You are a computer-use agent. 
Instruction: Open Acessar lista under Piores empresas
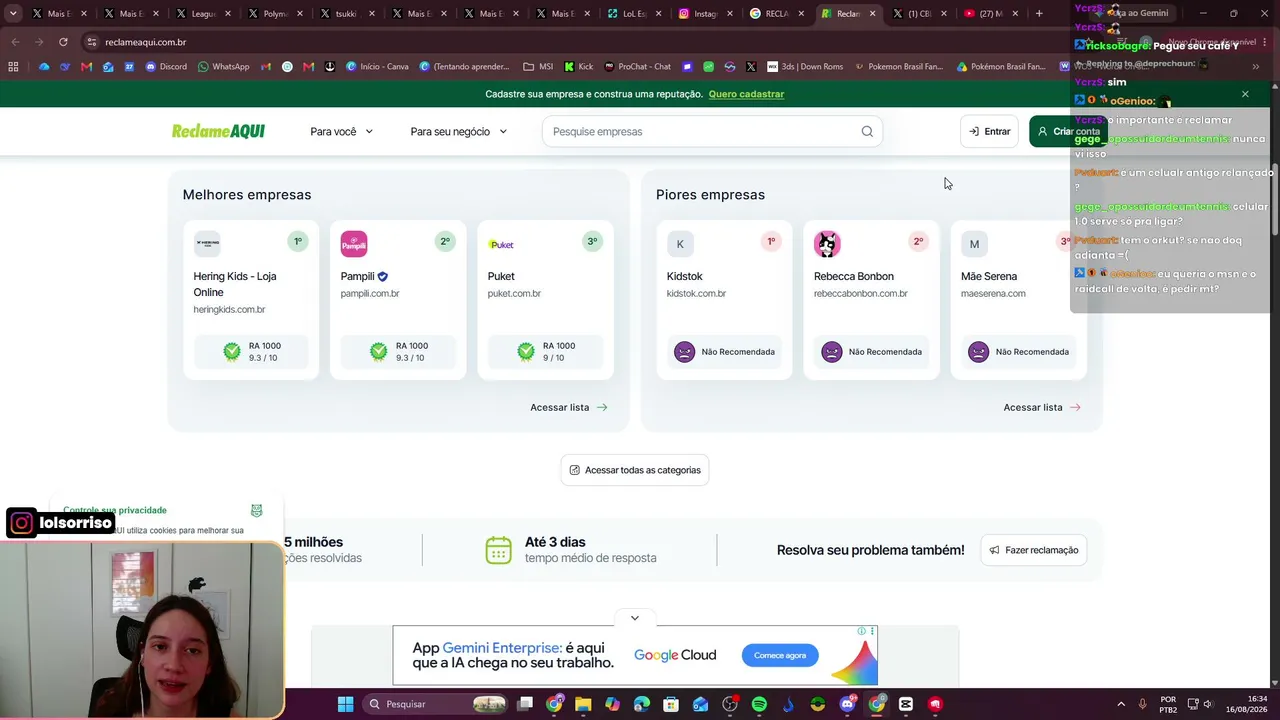1042,407
